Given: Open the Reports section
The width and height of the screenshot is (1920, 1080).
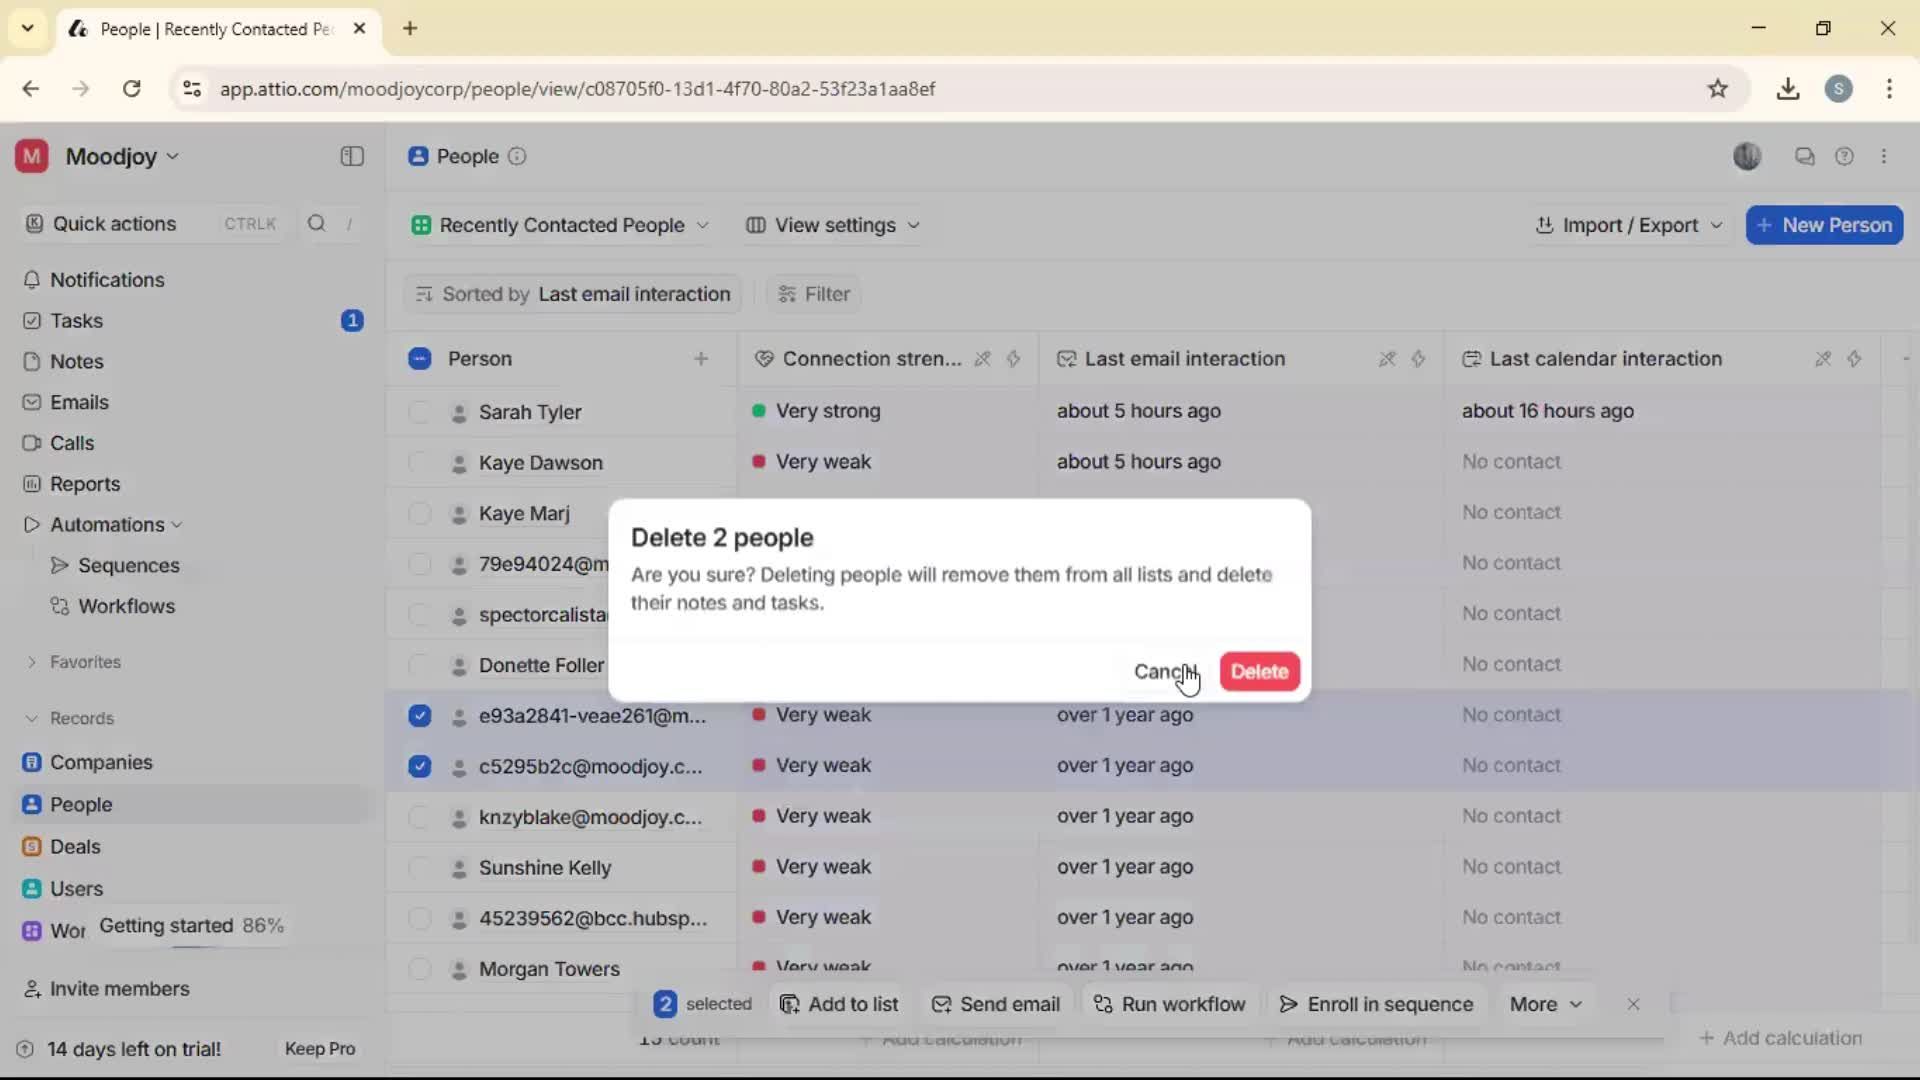Looking at the screenshot, I should pyautogui.click(x=84, y=483).
